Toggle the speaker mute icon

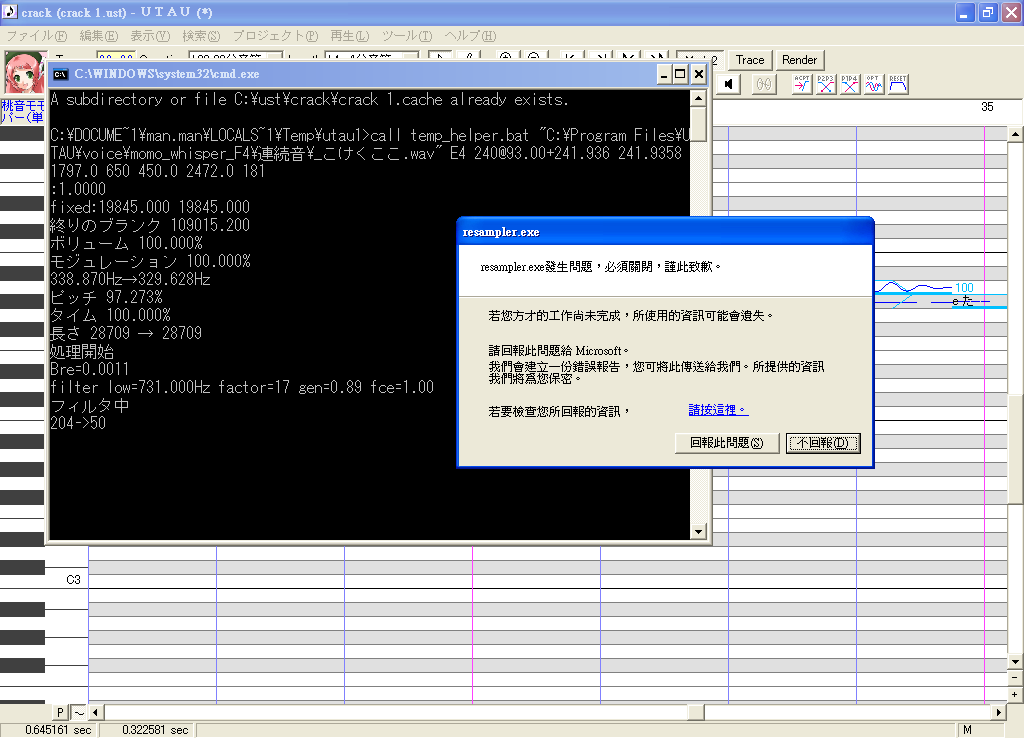(729, 84)
